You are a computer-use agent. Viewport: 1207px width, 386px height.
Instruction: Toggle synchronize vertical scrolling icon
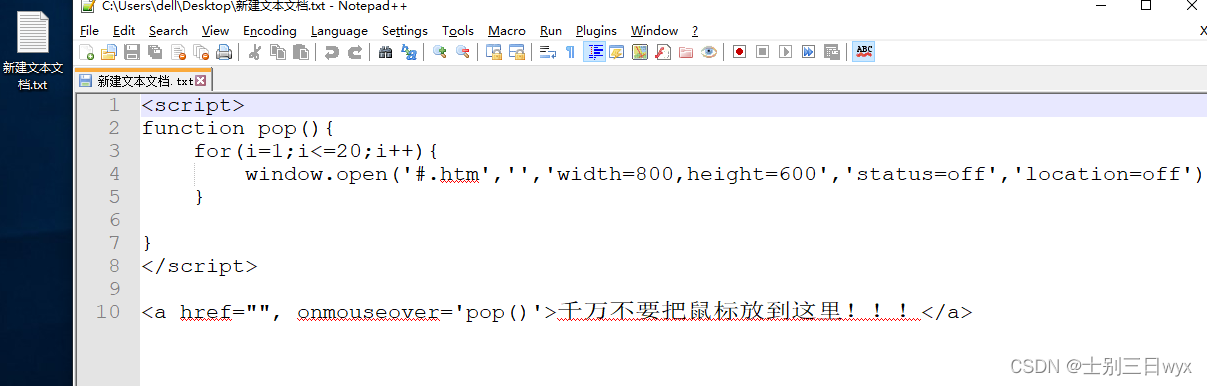pyautogui.click(x=493, y=52)
